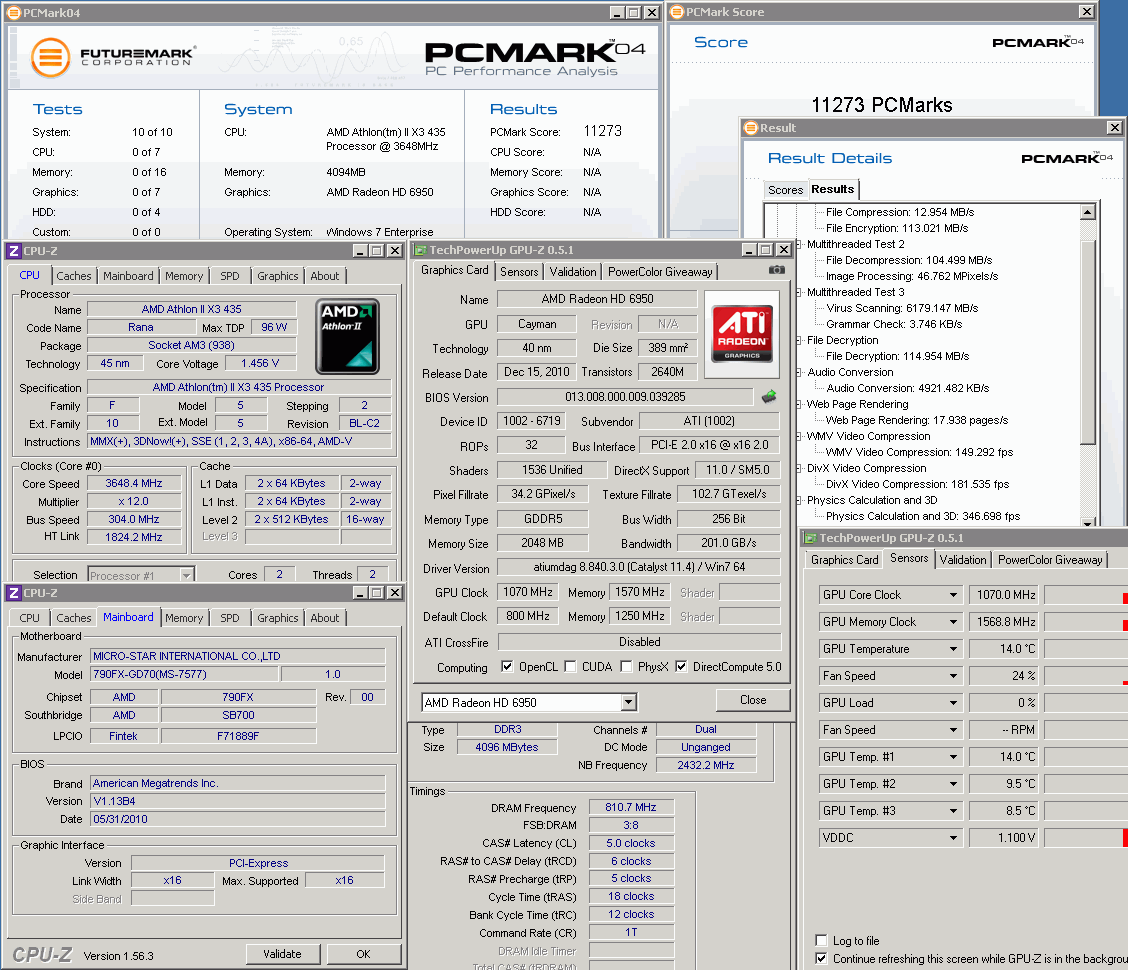Click the BIOS Version field in GPU-Z

click(625, 396)
